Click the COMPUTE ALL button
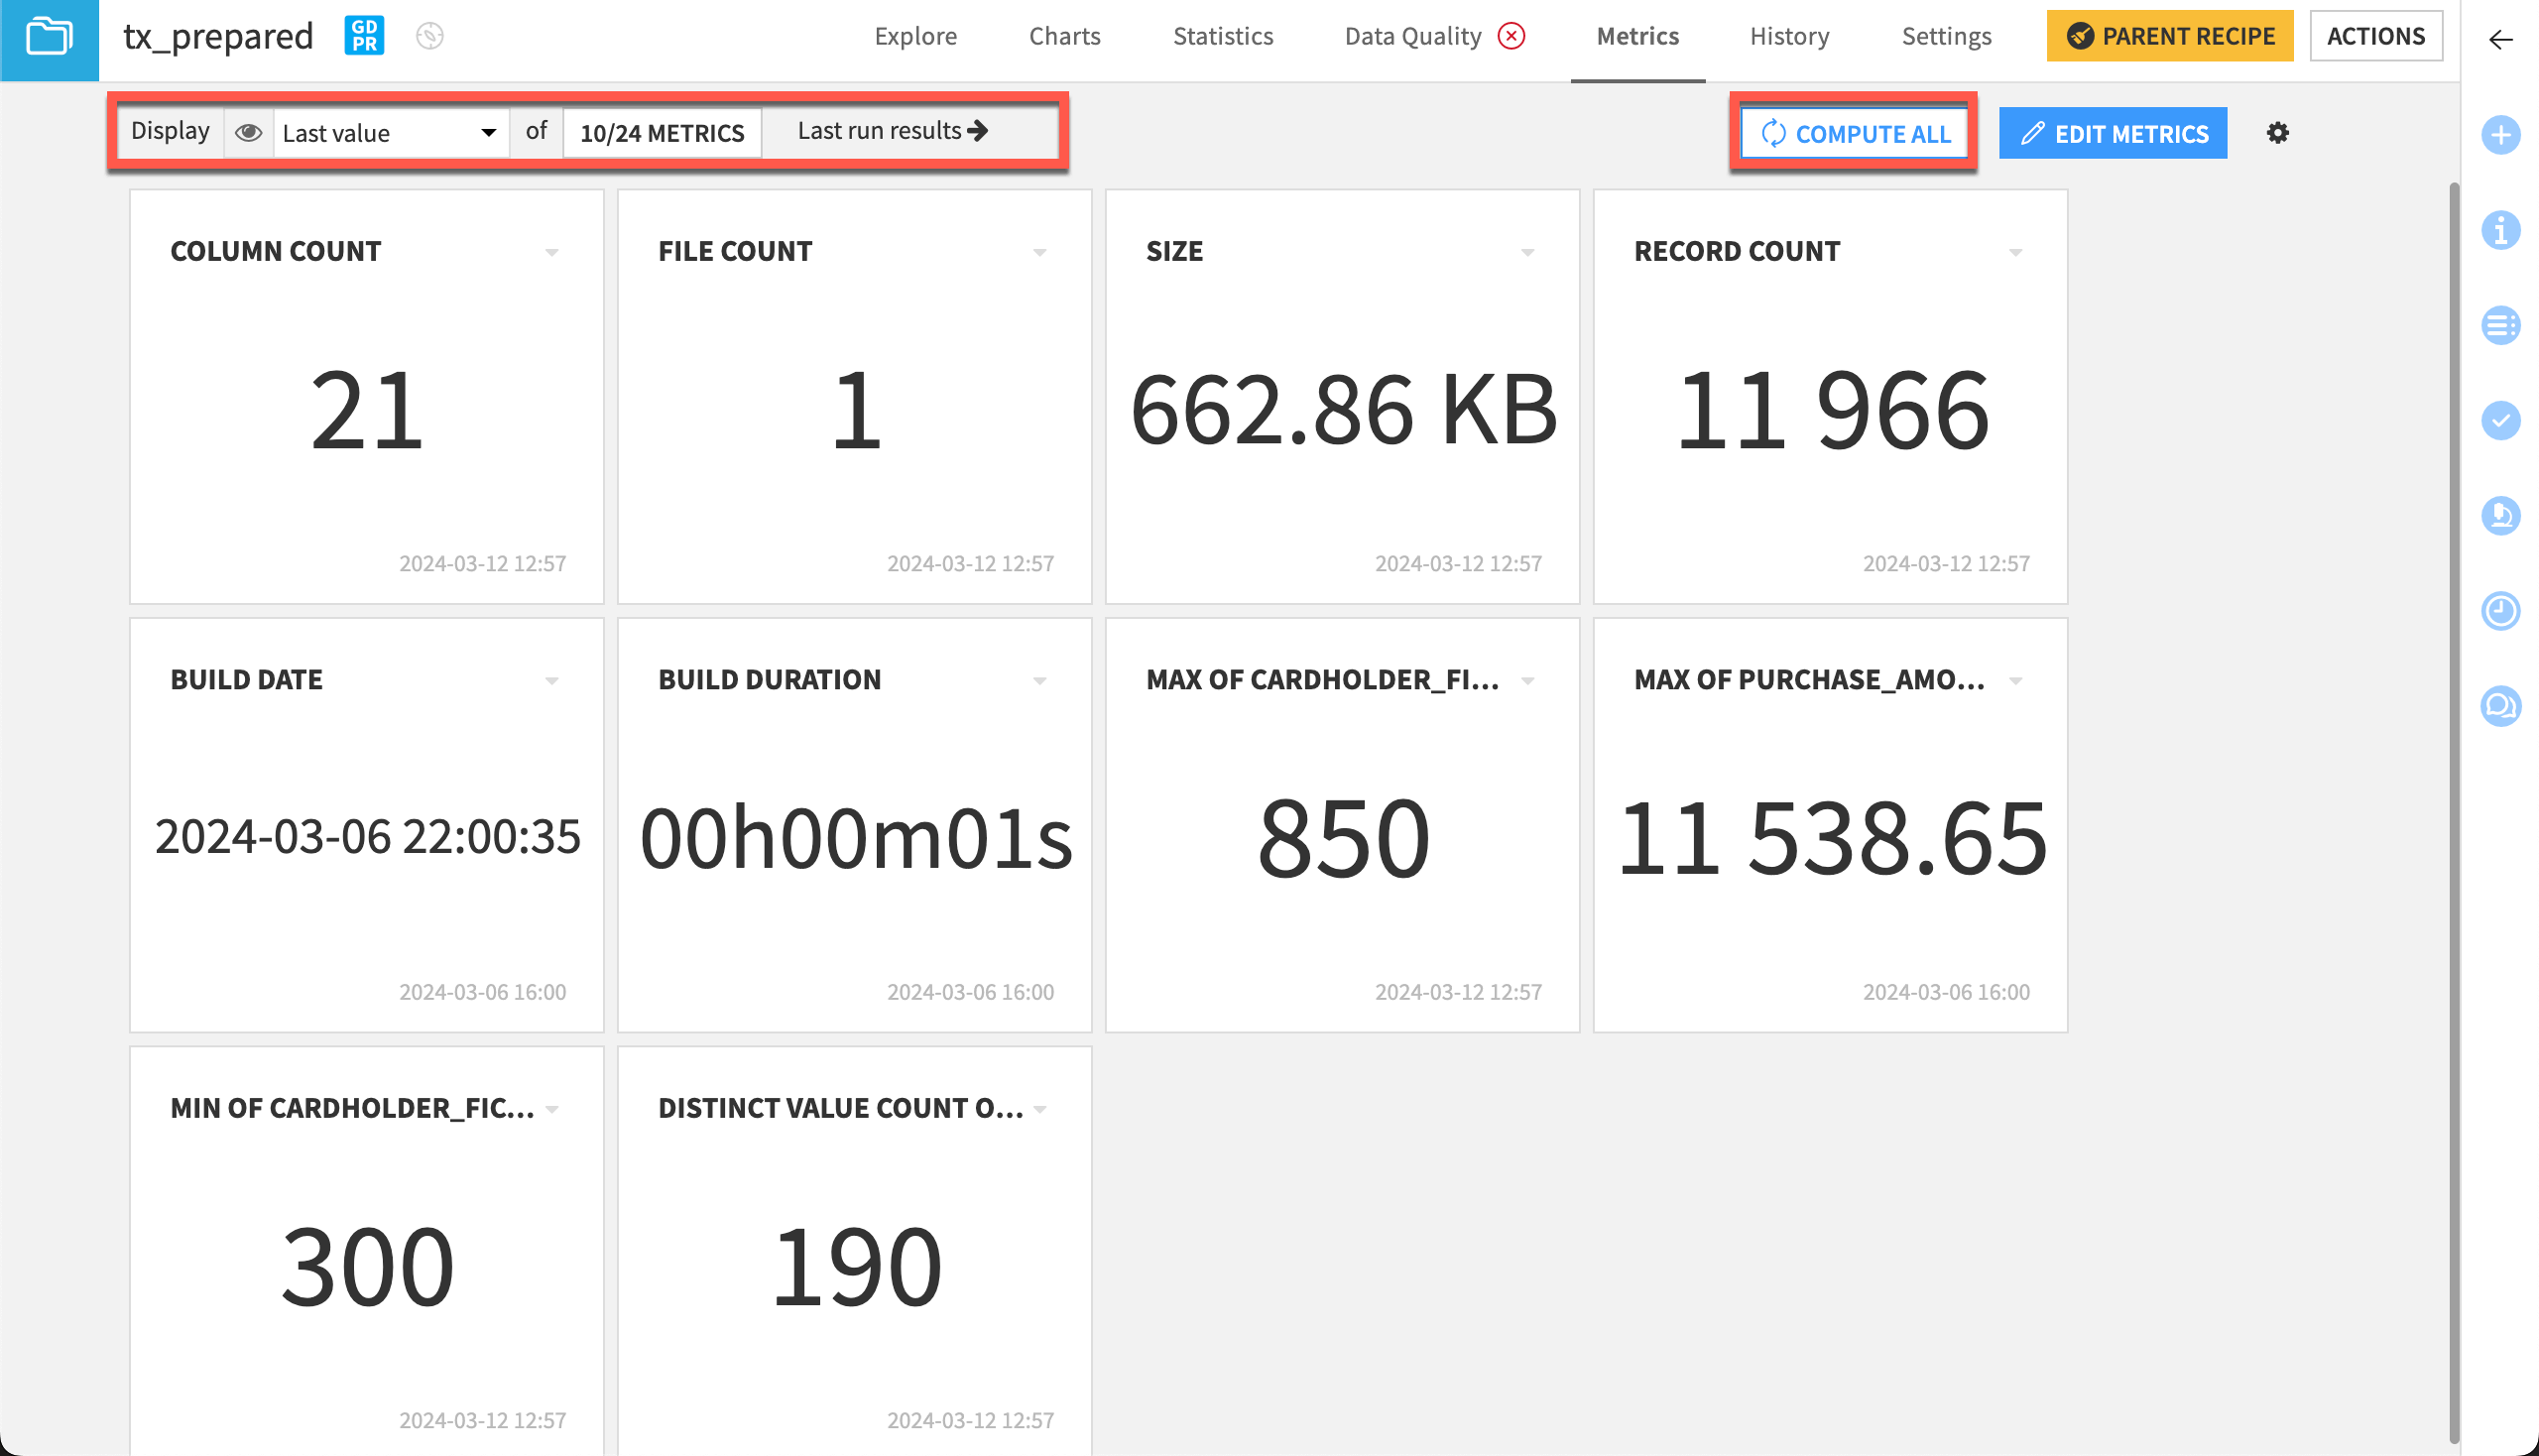 click(x=1853, y=133)
